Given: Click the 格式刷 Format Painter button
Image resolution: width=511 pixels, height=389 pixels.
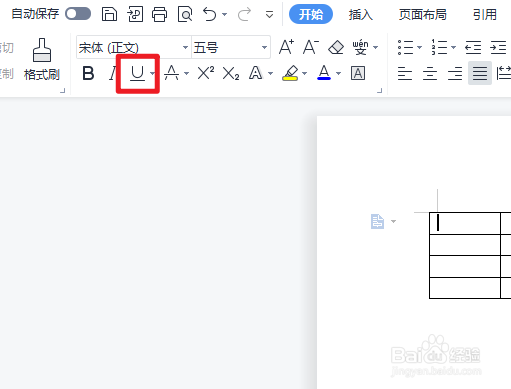Looking at the screenshot, I should tap(42, 59).
